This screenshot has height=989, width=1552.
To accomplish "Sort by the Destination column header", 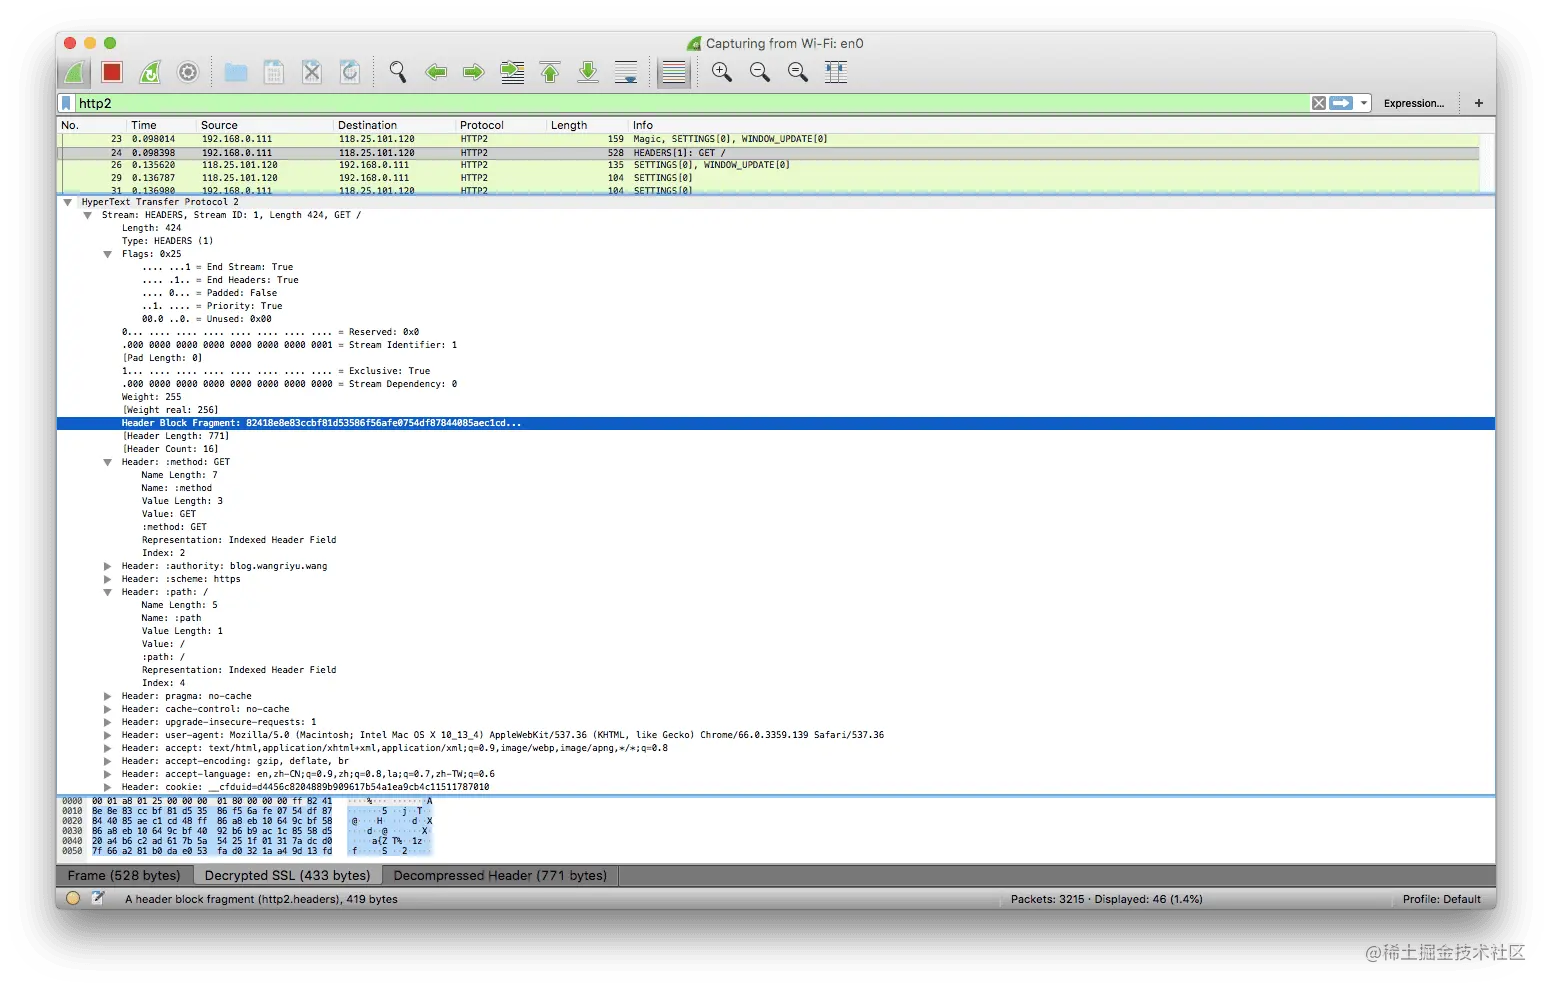I will [395, 125].
